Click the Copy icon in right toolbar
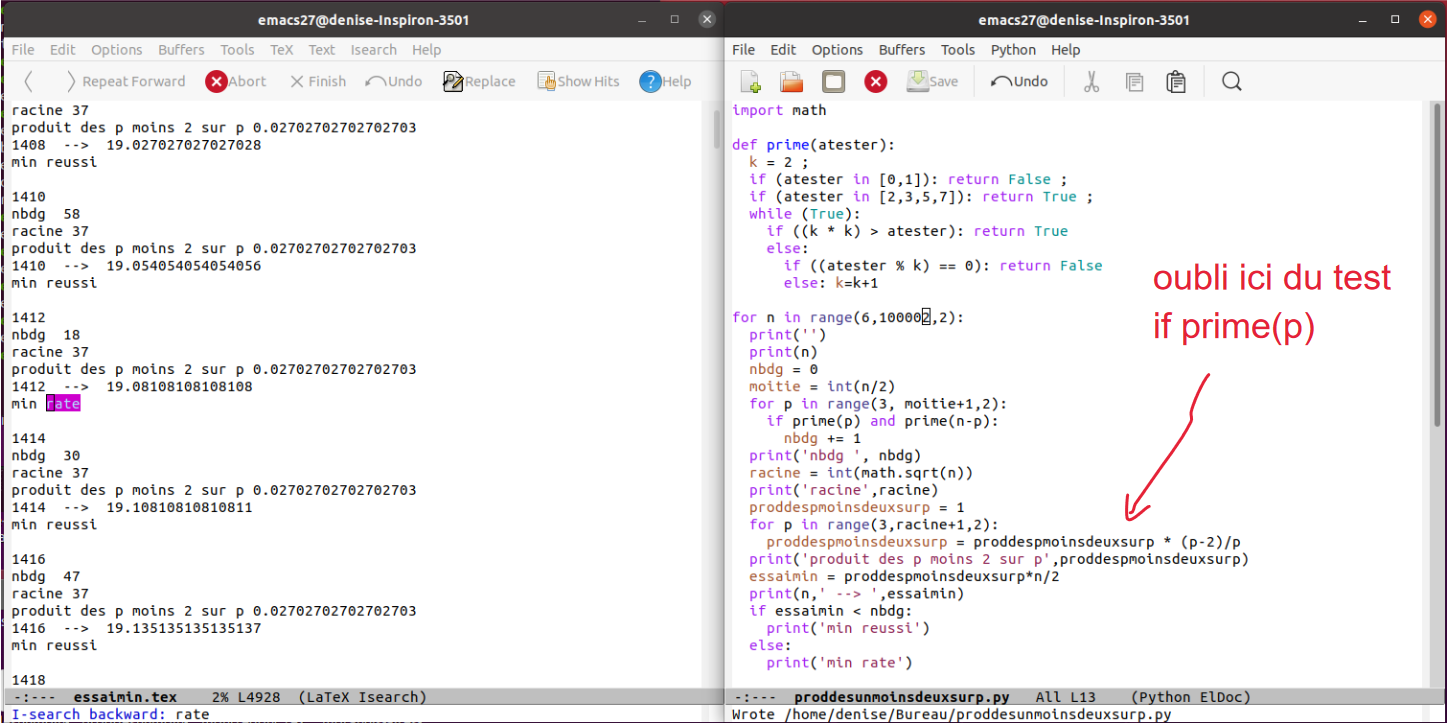This screenshot has height=723, width=1451. click(x=1134, y=82)
